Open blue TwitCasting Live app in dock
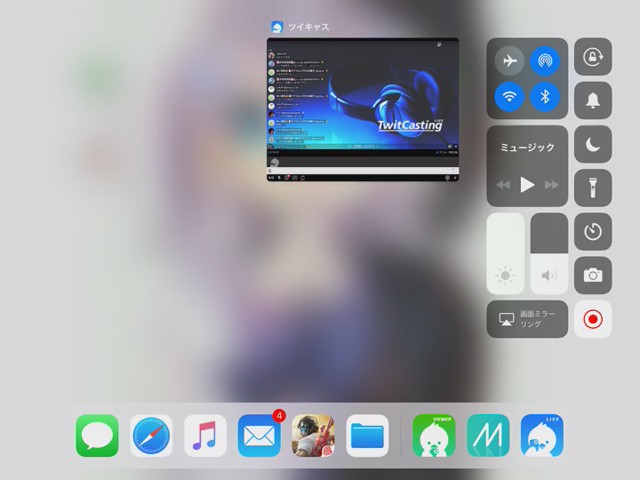The image size is (640, 480). [542, 436]
